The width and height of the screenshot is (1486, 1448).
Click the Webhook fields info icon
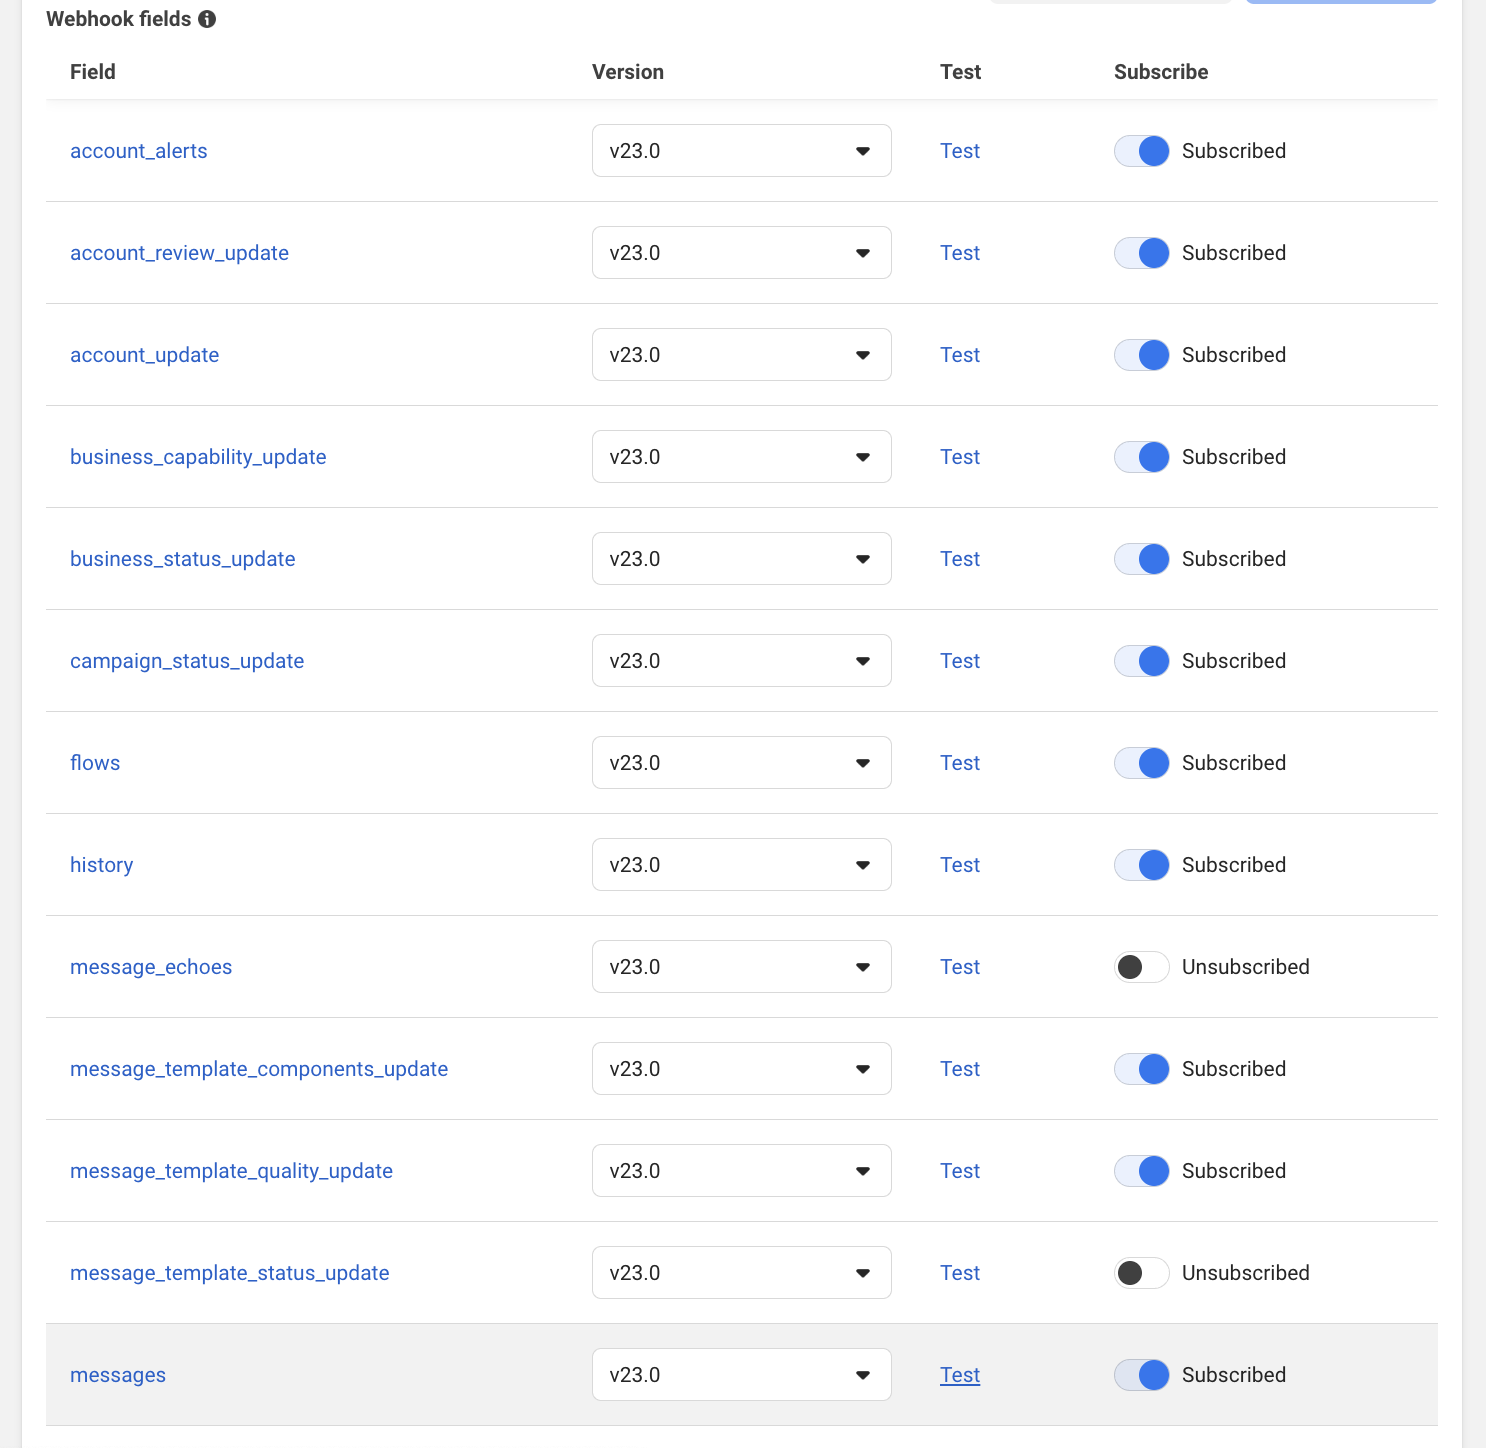click(207, 19)
